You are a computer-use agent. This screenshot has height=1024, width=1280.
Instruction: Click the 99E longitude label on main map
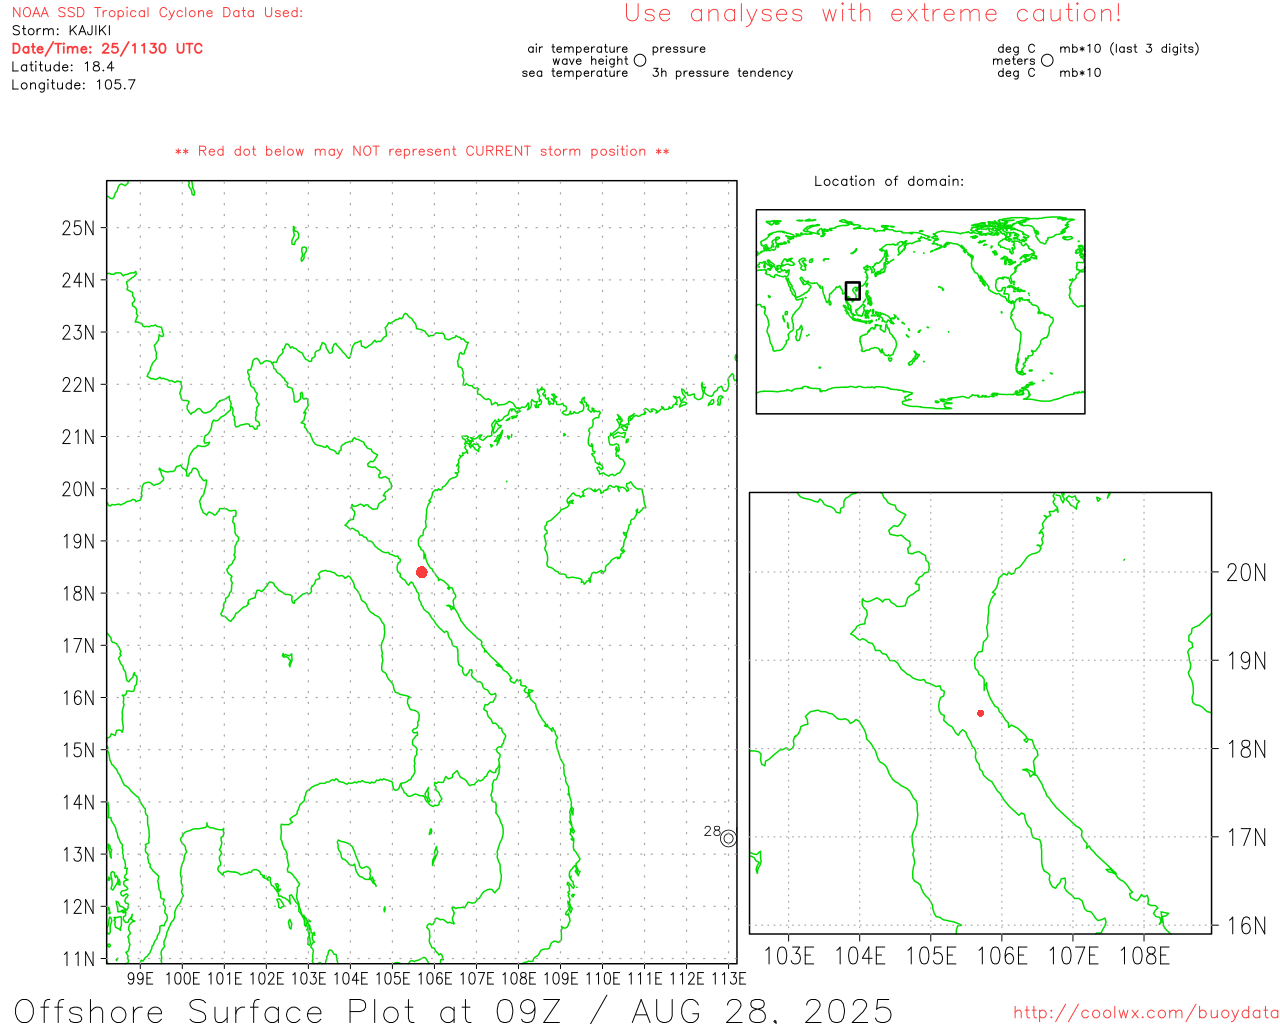pos(140,978)
